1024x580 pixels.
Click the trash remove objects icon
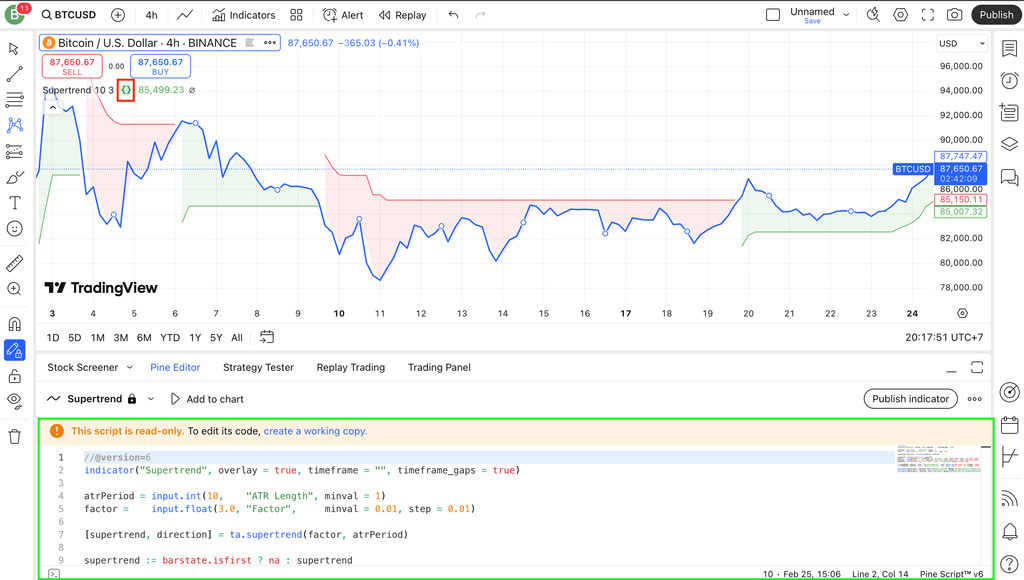[x=15, y=436]
